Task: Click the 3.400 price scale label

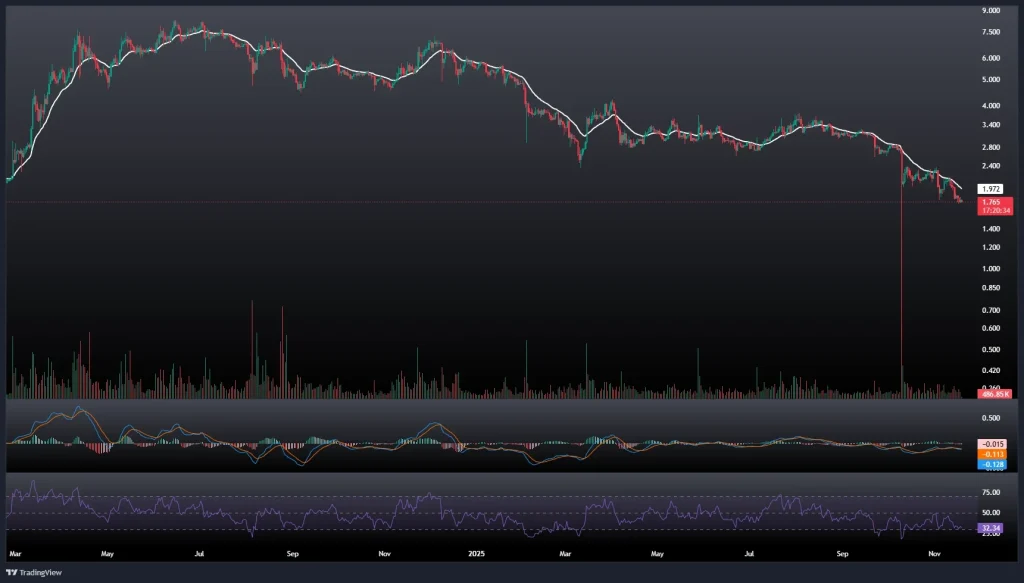Action: click(991, 125)
